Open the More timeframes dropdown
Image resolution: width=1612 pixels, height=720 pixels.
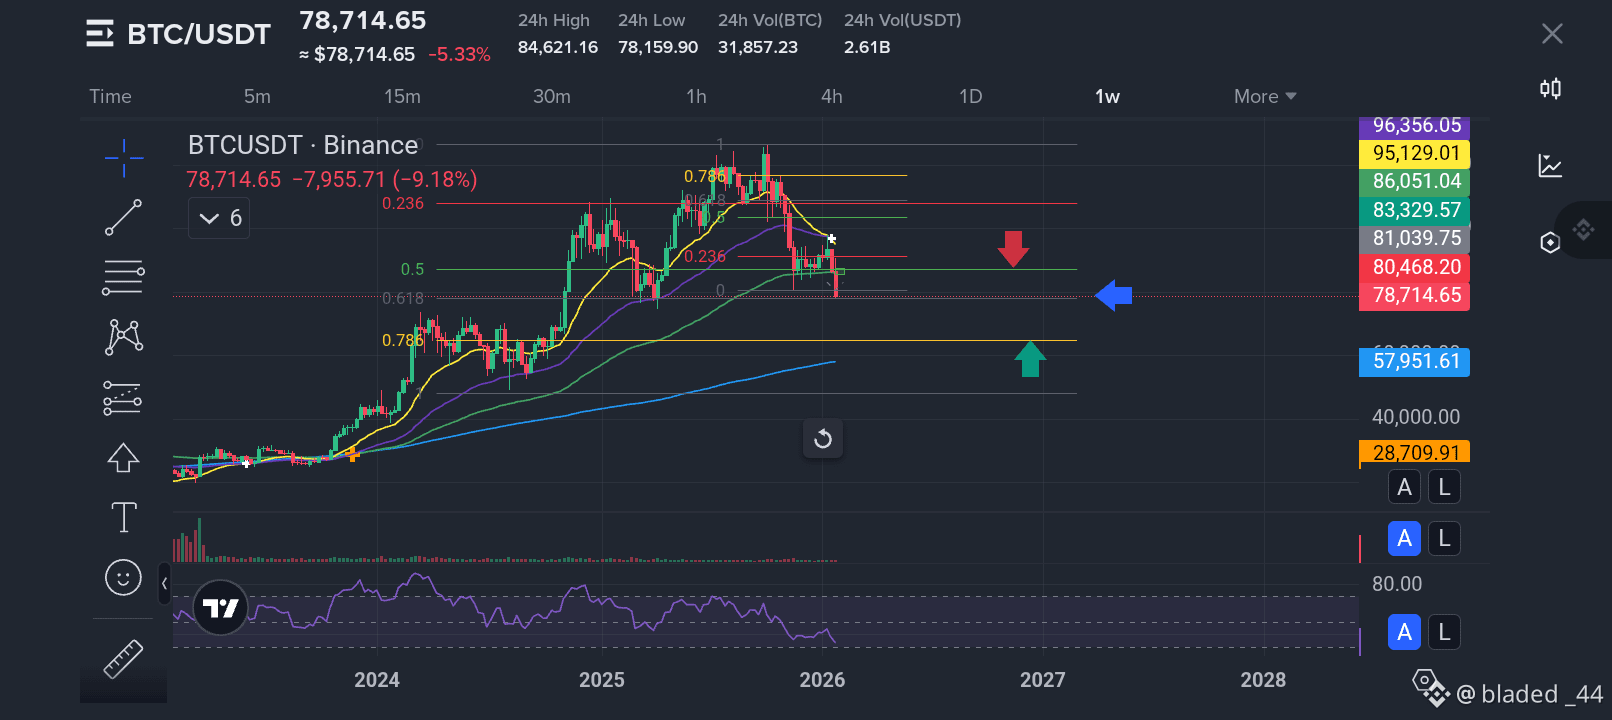tap(1265, 96)
